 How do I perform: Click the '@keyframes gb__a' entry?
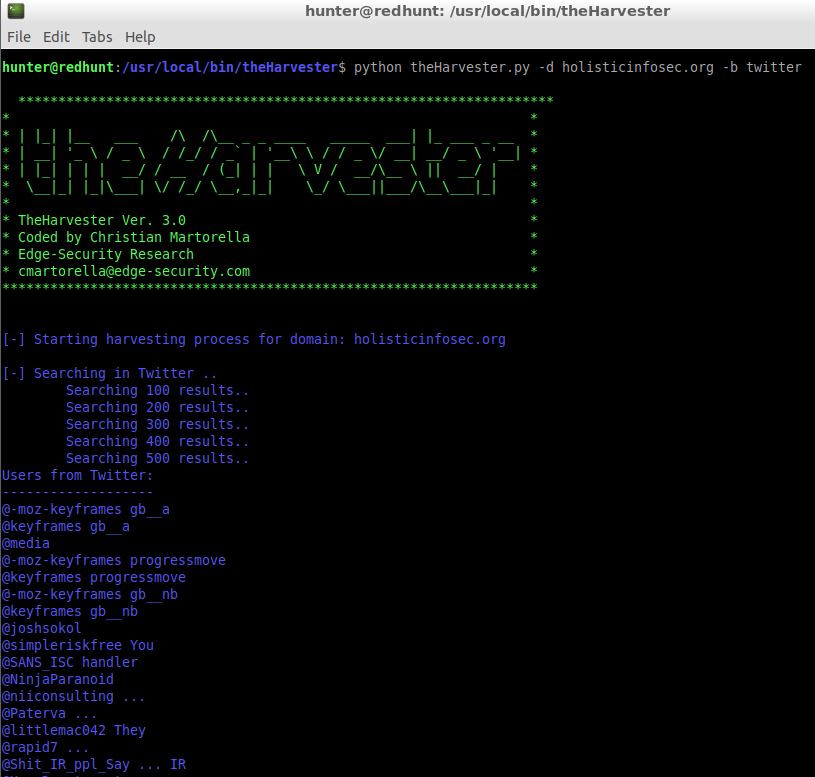click(x=65, y=526)
